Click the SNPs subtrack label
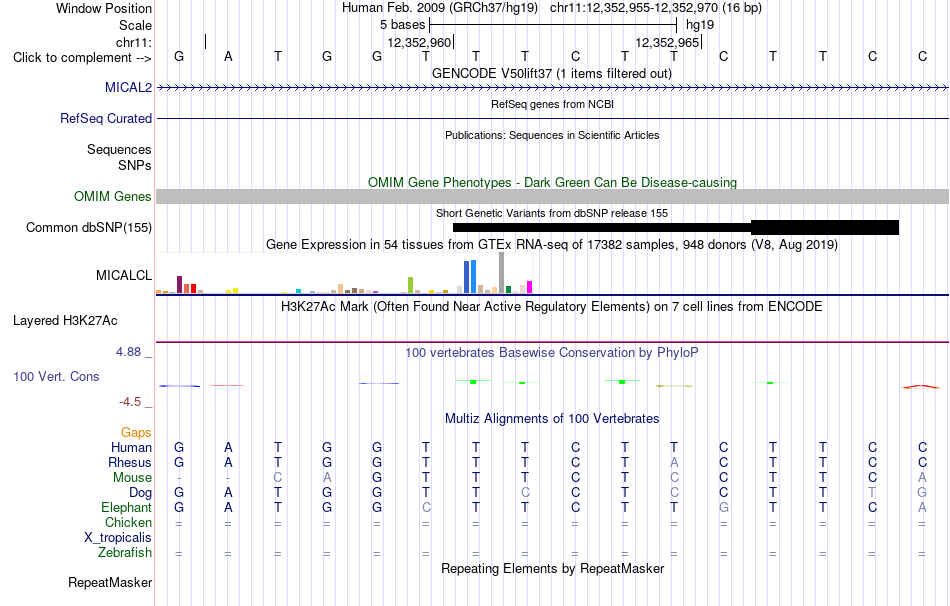The height and width of the screenshot is (606, 950). click(x=135, y=165)
